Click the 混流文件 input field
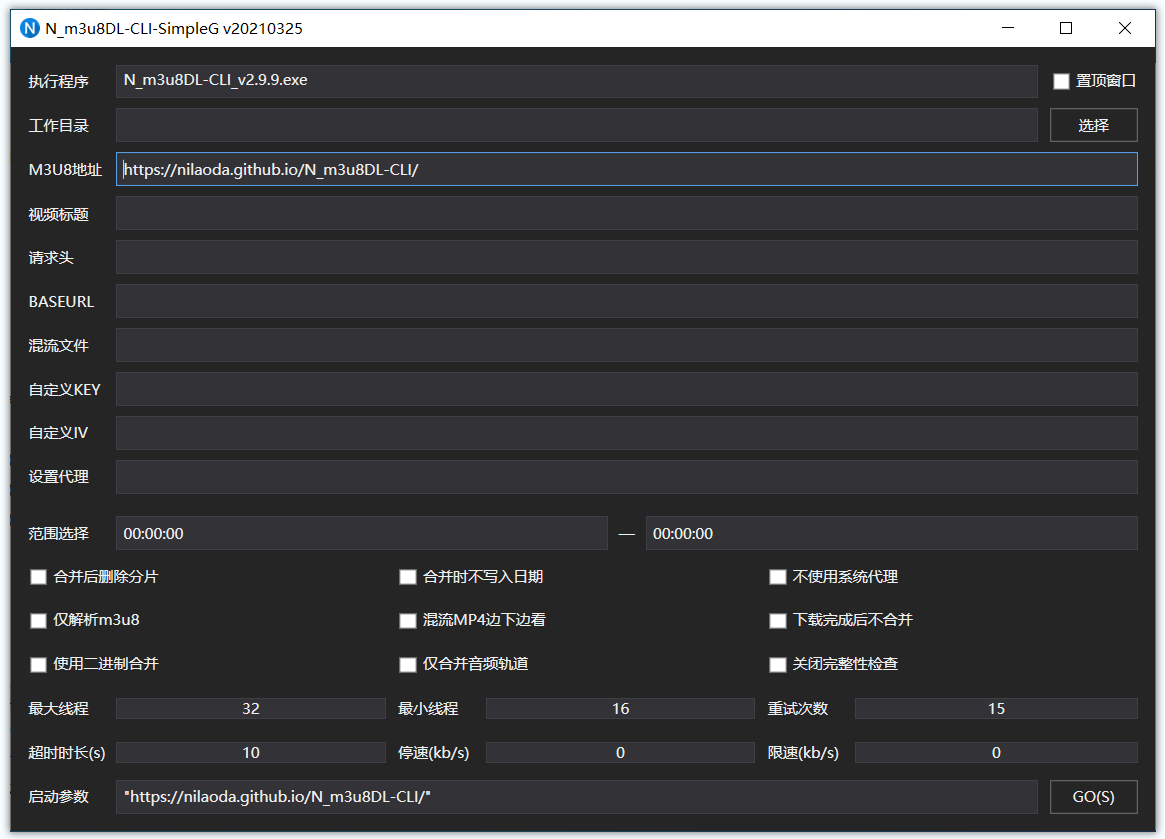 coord(626,345)
